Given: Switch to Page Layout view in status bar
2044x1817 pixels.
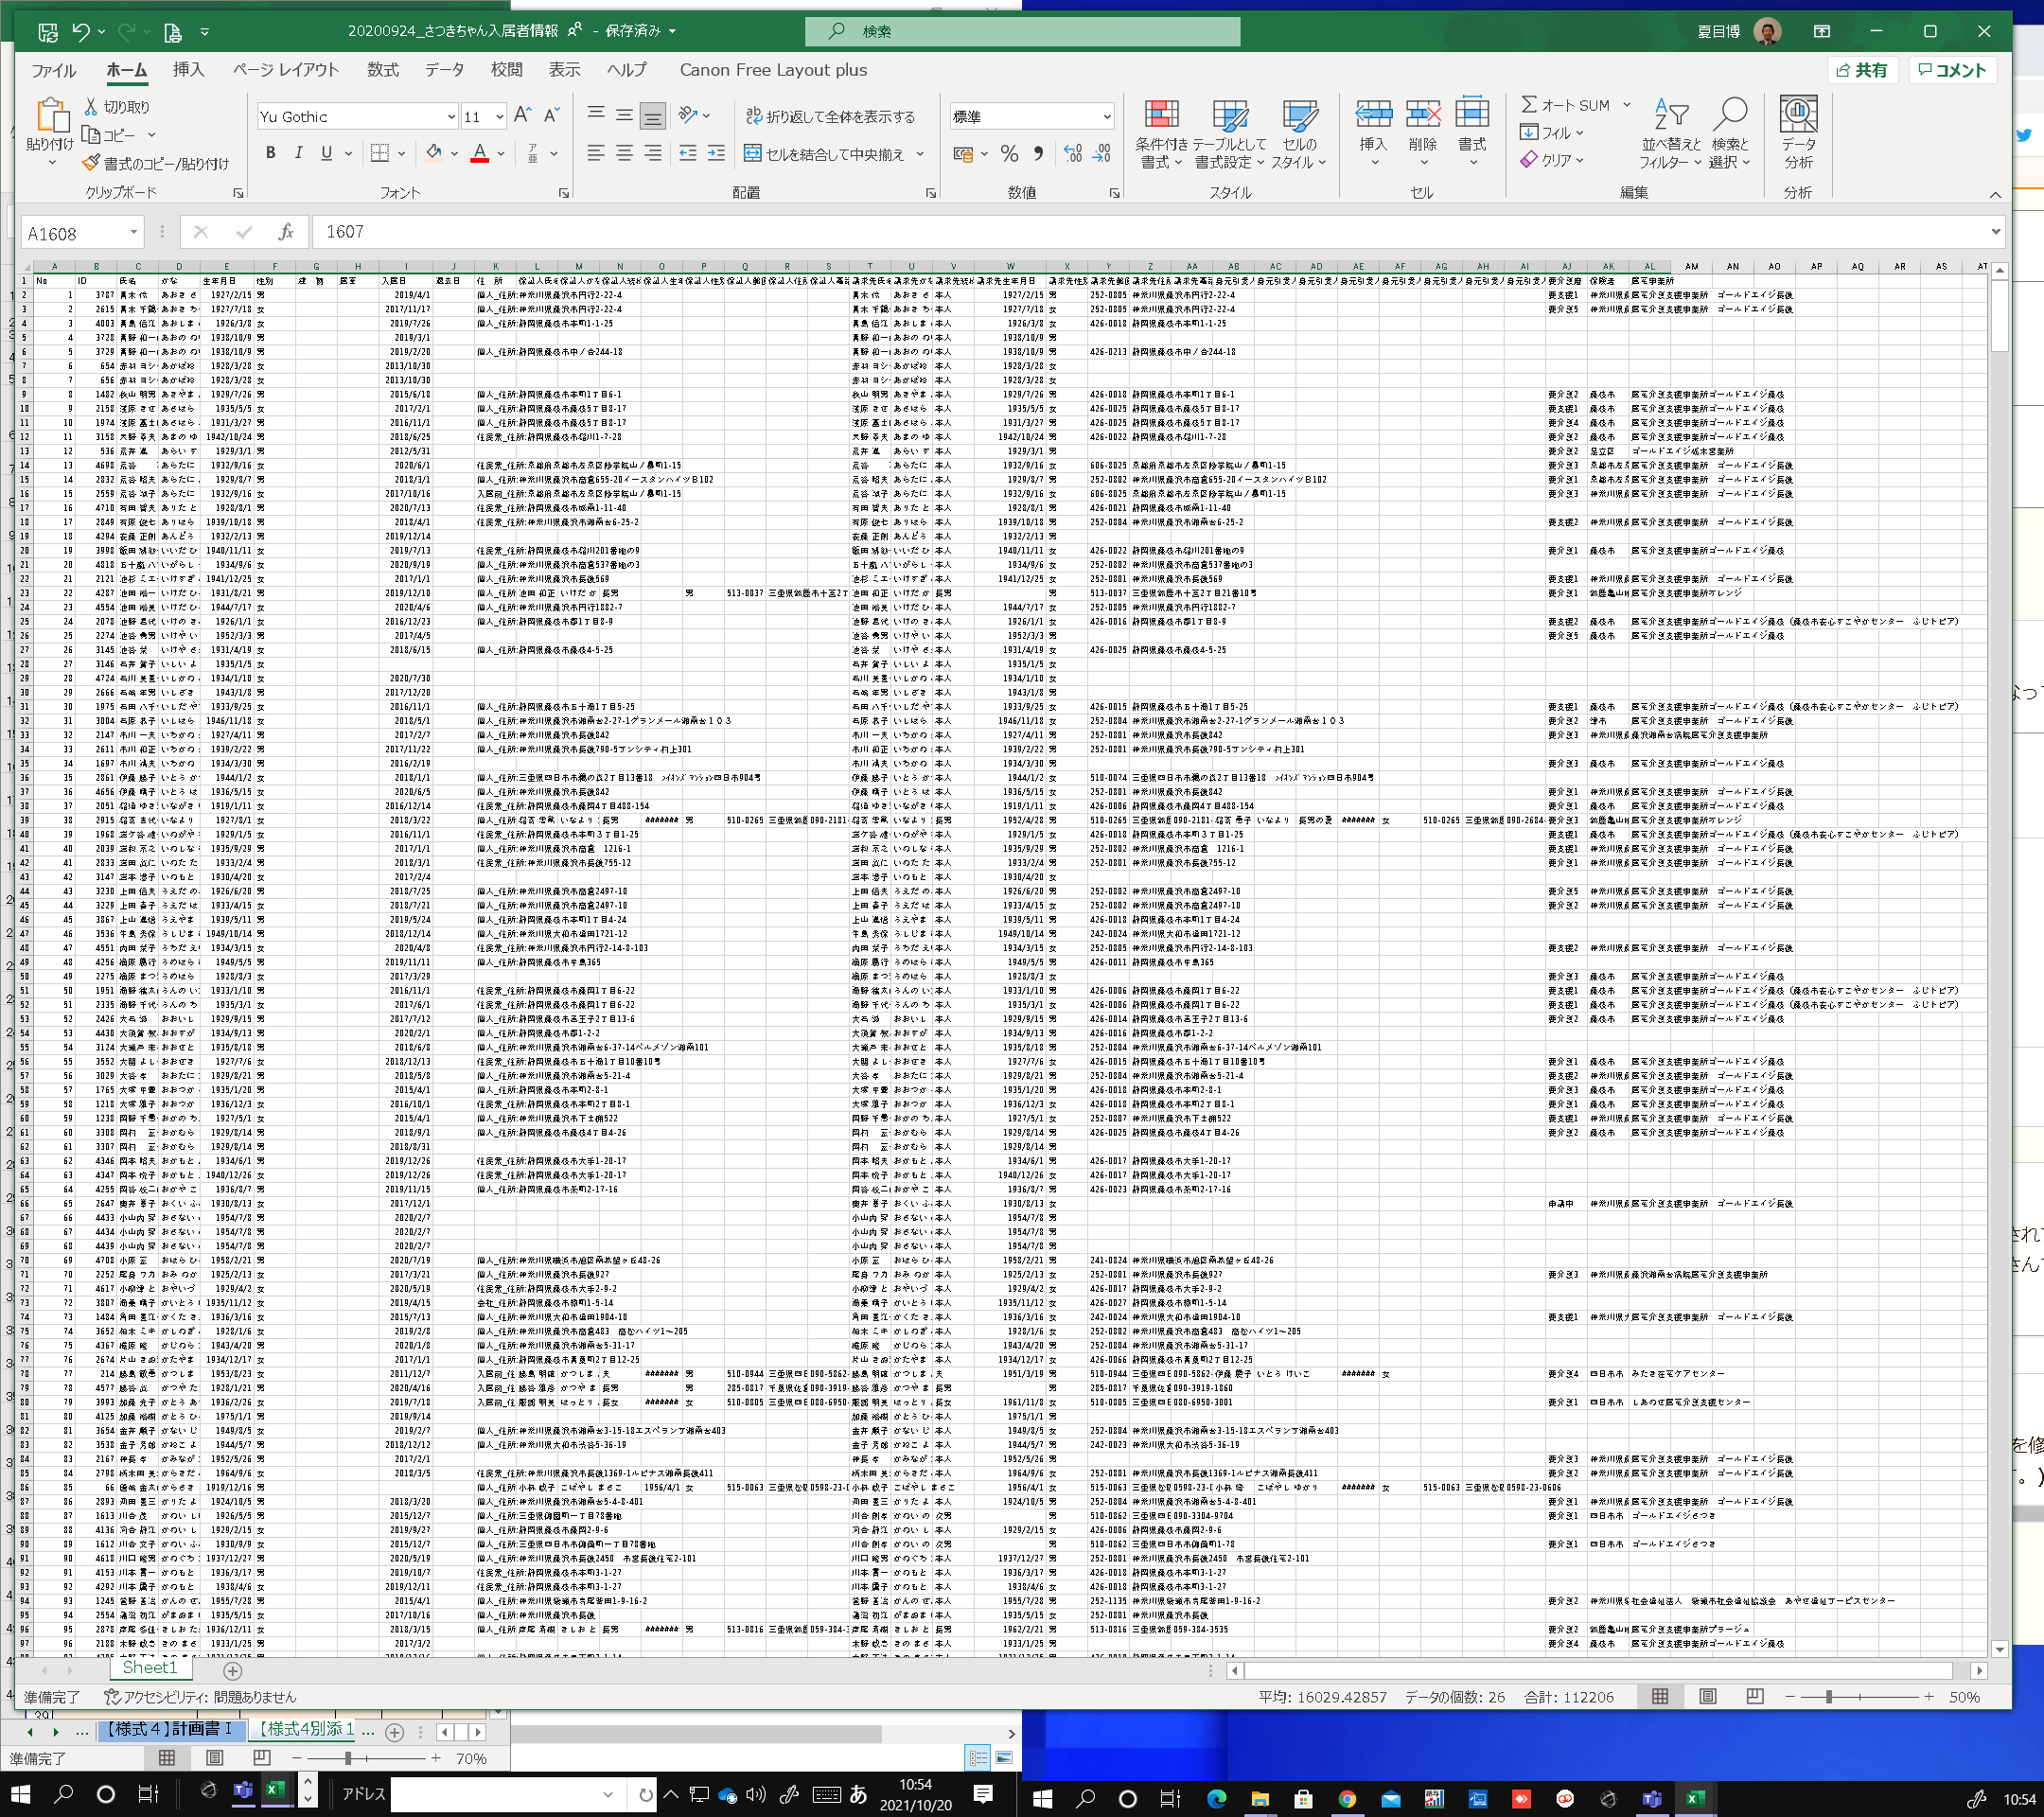Looking at the screenshot, I should coord(1707,1697).
